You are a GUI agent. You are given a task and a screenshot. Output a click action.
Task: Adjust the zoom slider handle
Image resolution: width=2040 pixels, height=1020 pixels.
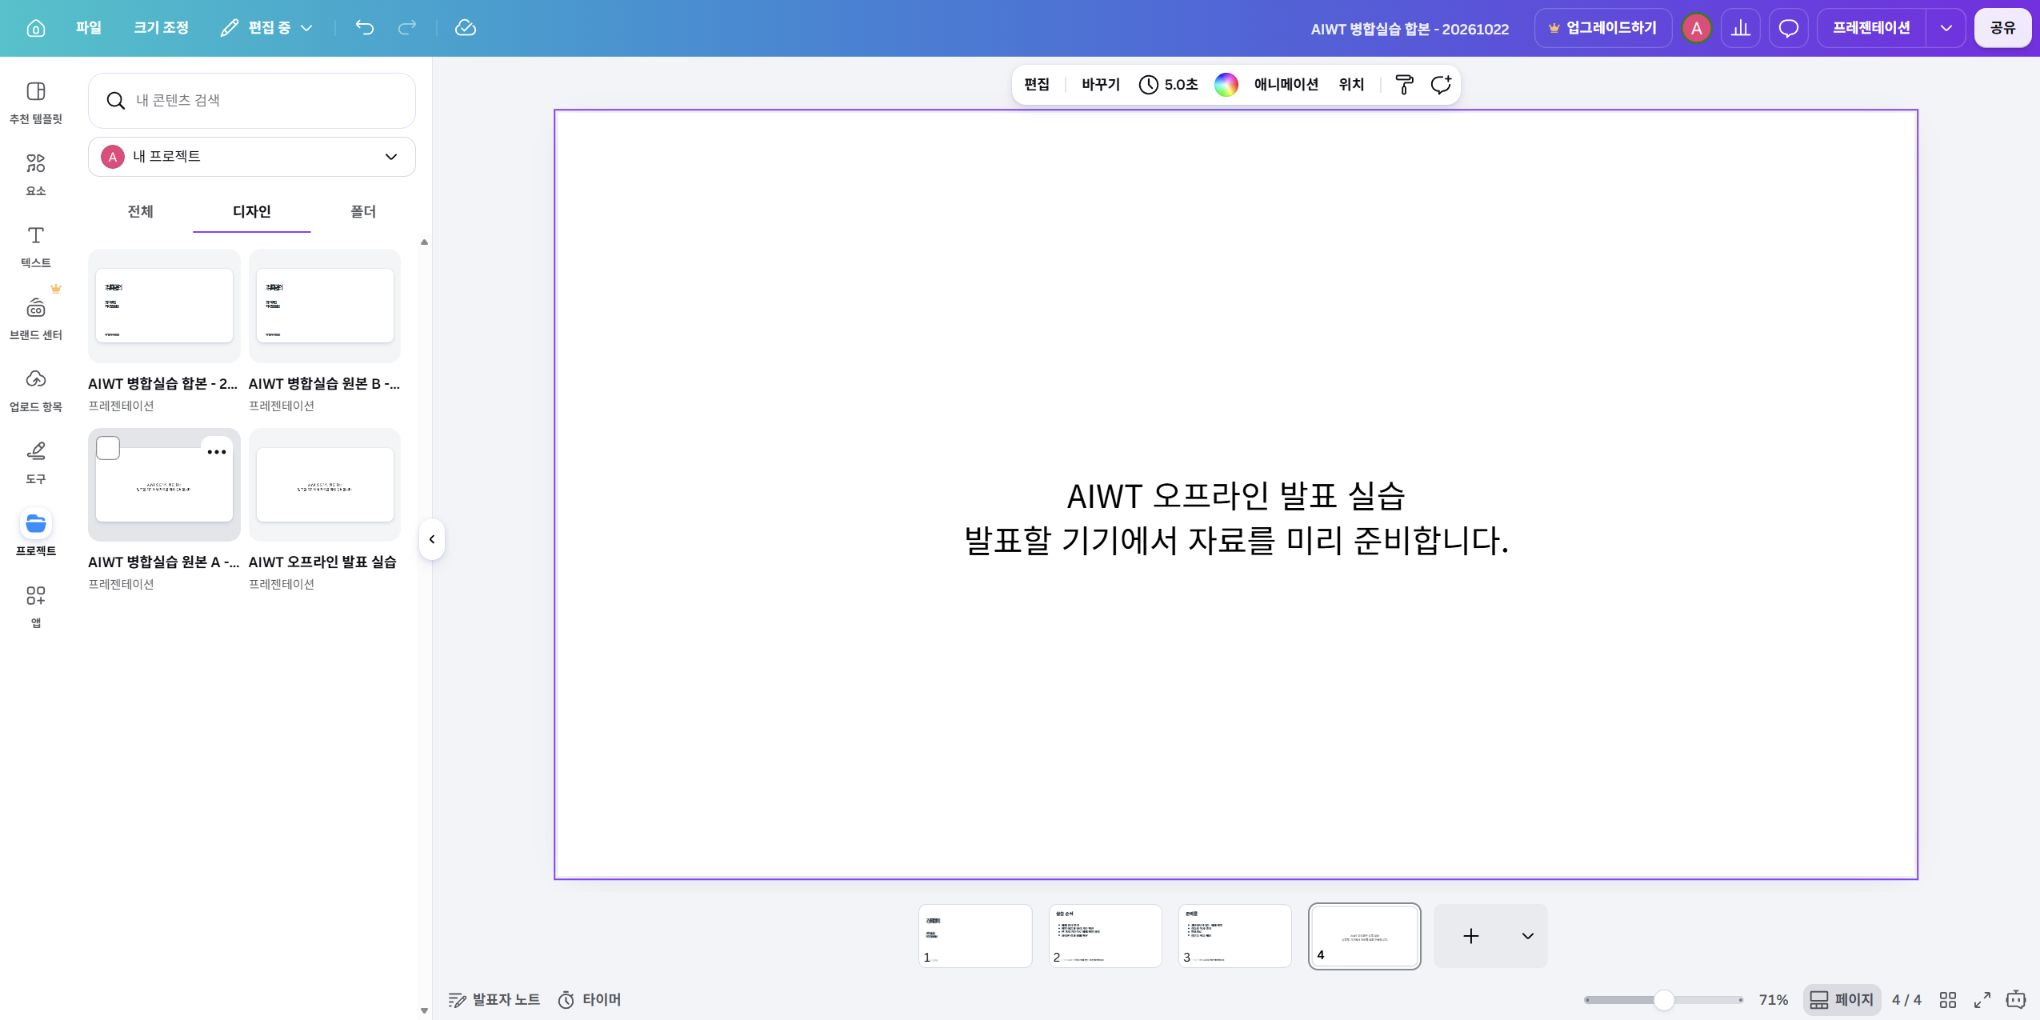1664,1000
